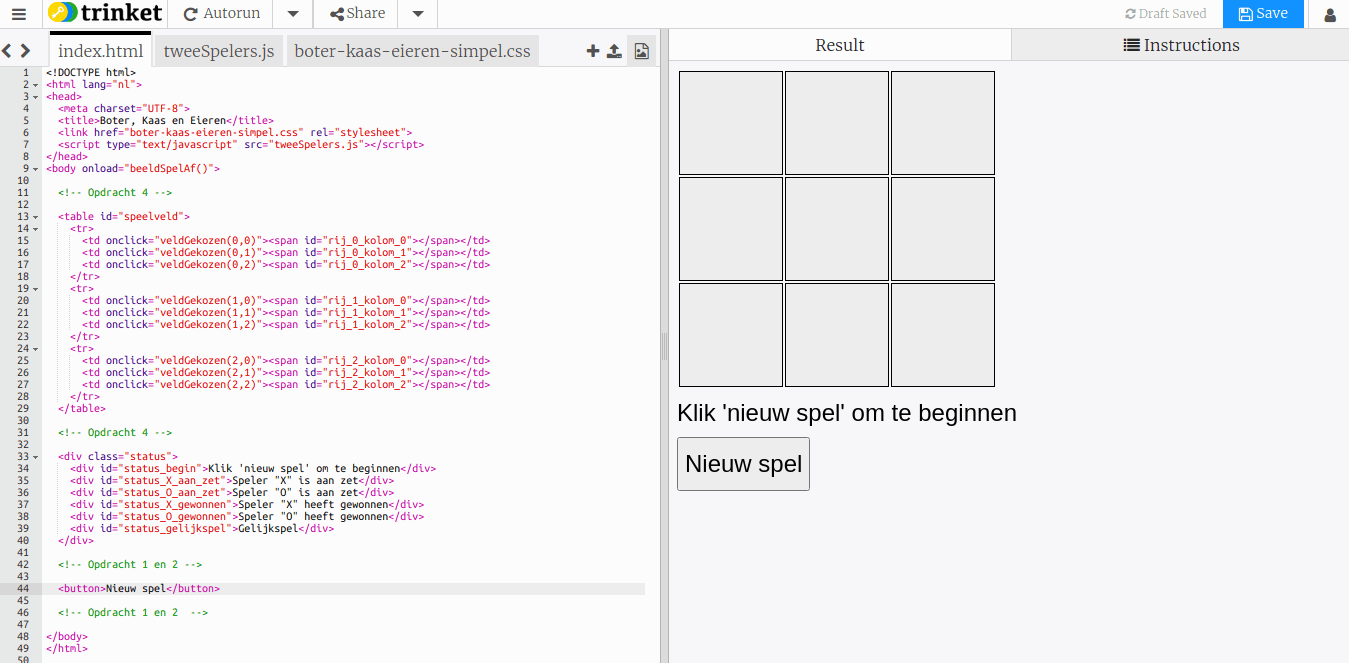
Task: Open boter-kaas-eieren-simpel.css tab
Action: tap(413, 51)
